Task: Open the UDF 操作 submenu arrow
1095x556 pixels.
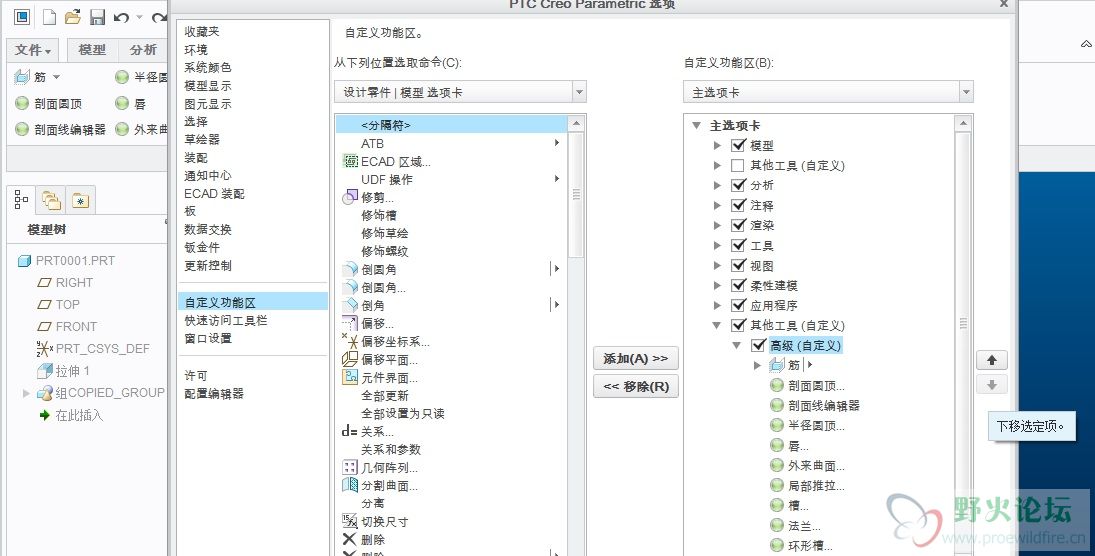Action: tap(557, 179)
